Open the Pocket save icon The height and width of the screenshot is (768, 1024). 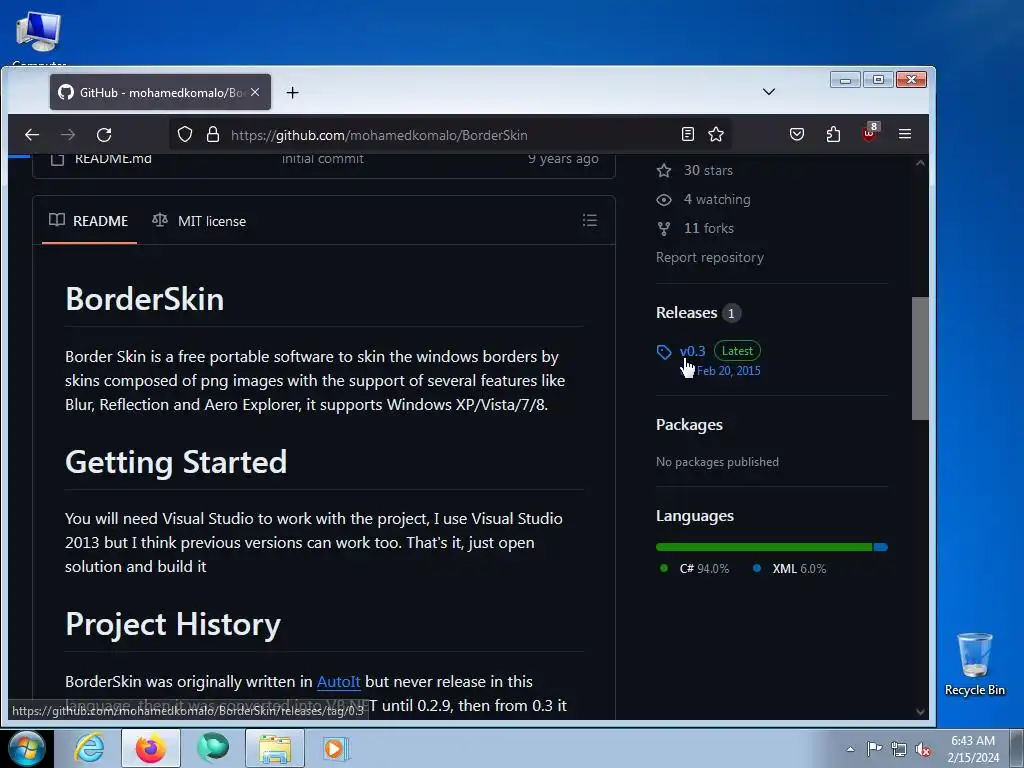797,135
